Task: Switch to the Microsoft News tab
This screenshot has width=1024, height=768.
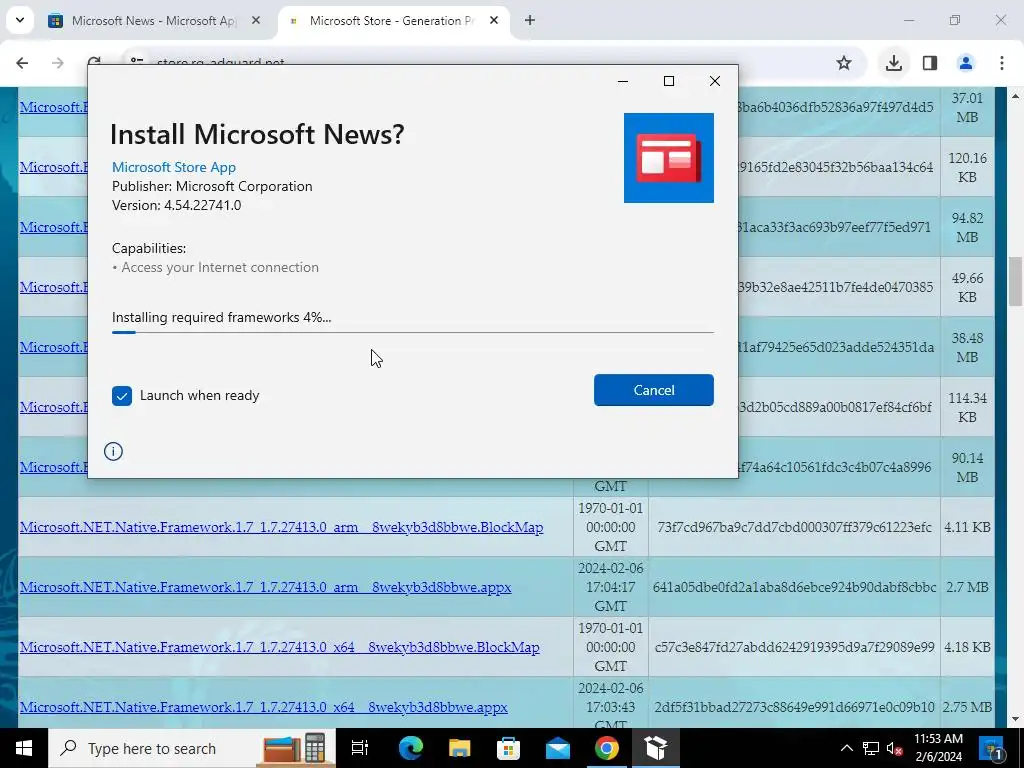Action: (x=155, y=21)
